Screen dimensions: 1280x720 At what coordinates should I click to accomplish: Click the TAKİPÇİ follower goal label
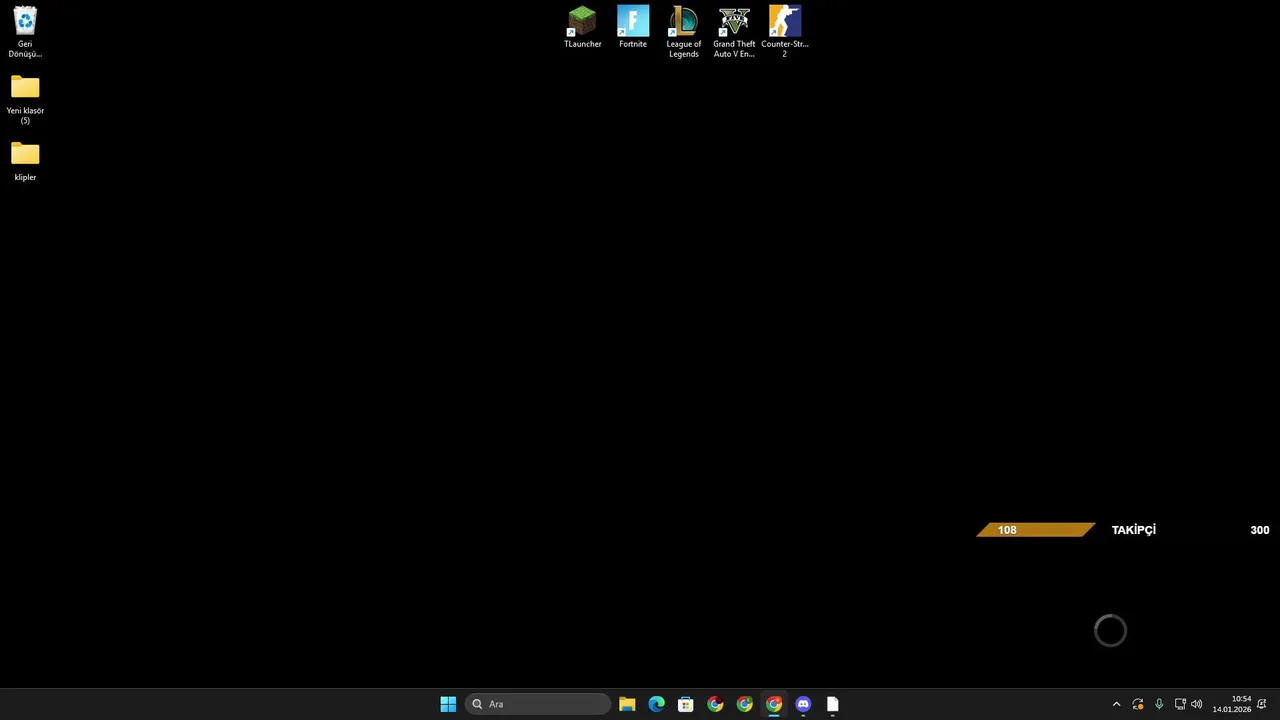(1134, 530)
